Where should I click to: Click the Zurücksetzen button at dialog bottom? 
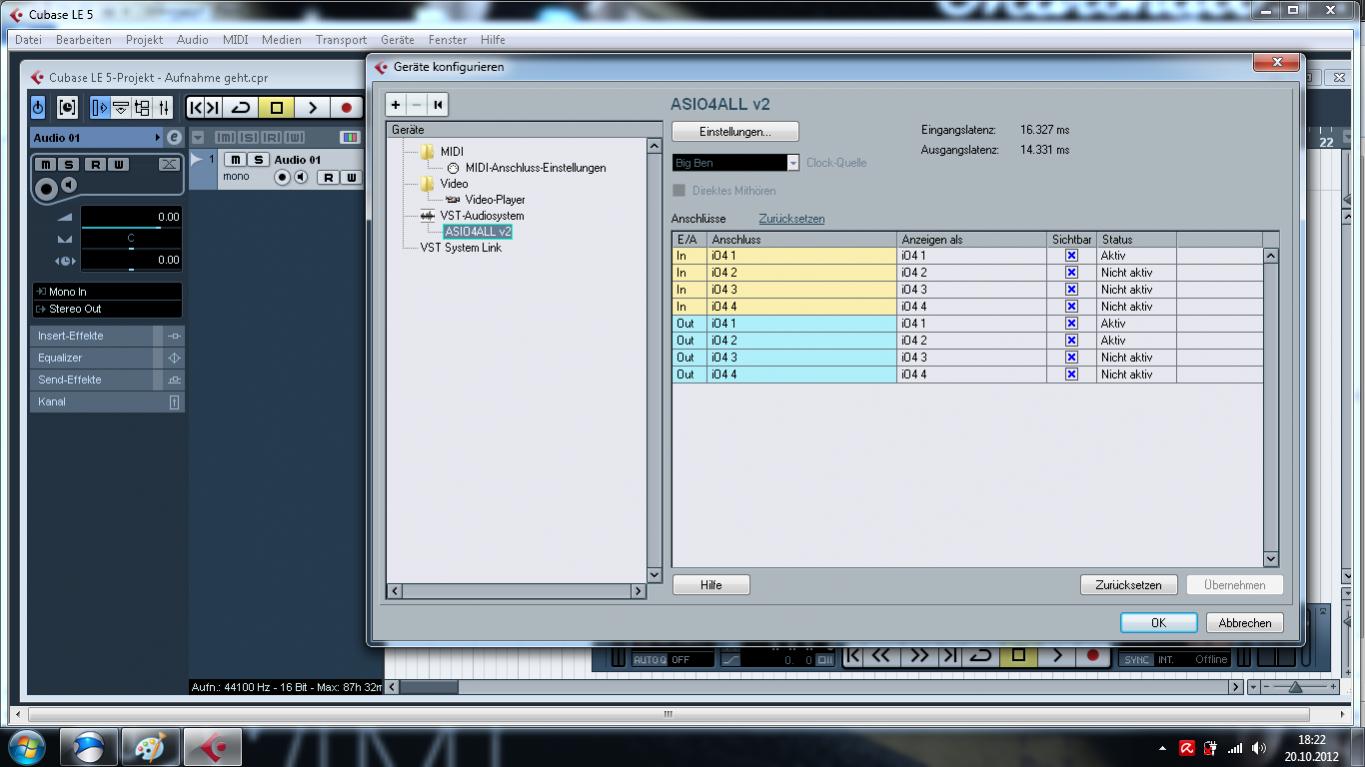coord(1128,585)
